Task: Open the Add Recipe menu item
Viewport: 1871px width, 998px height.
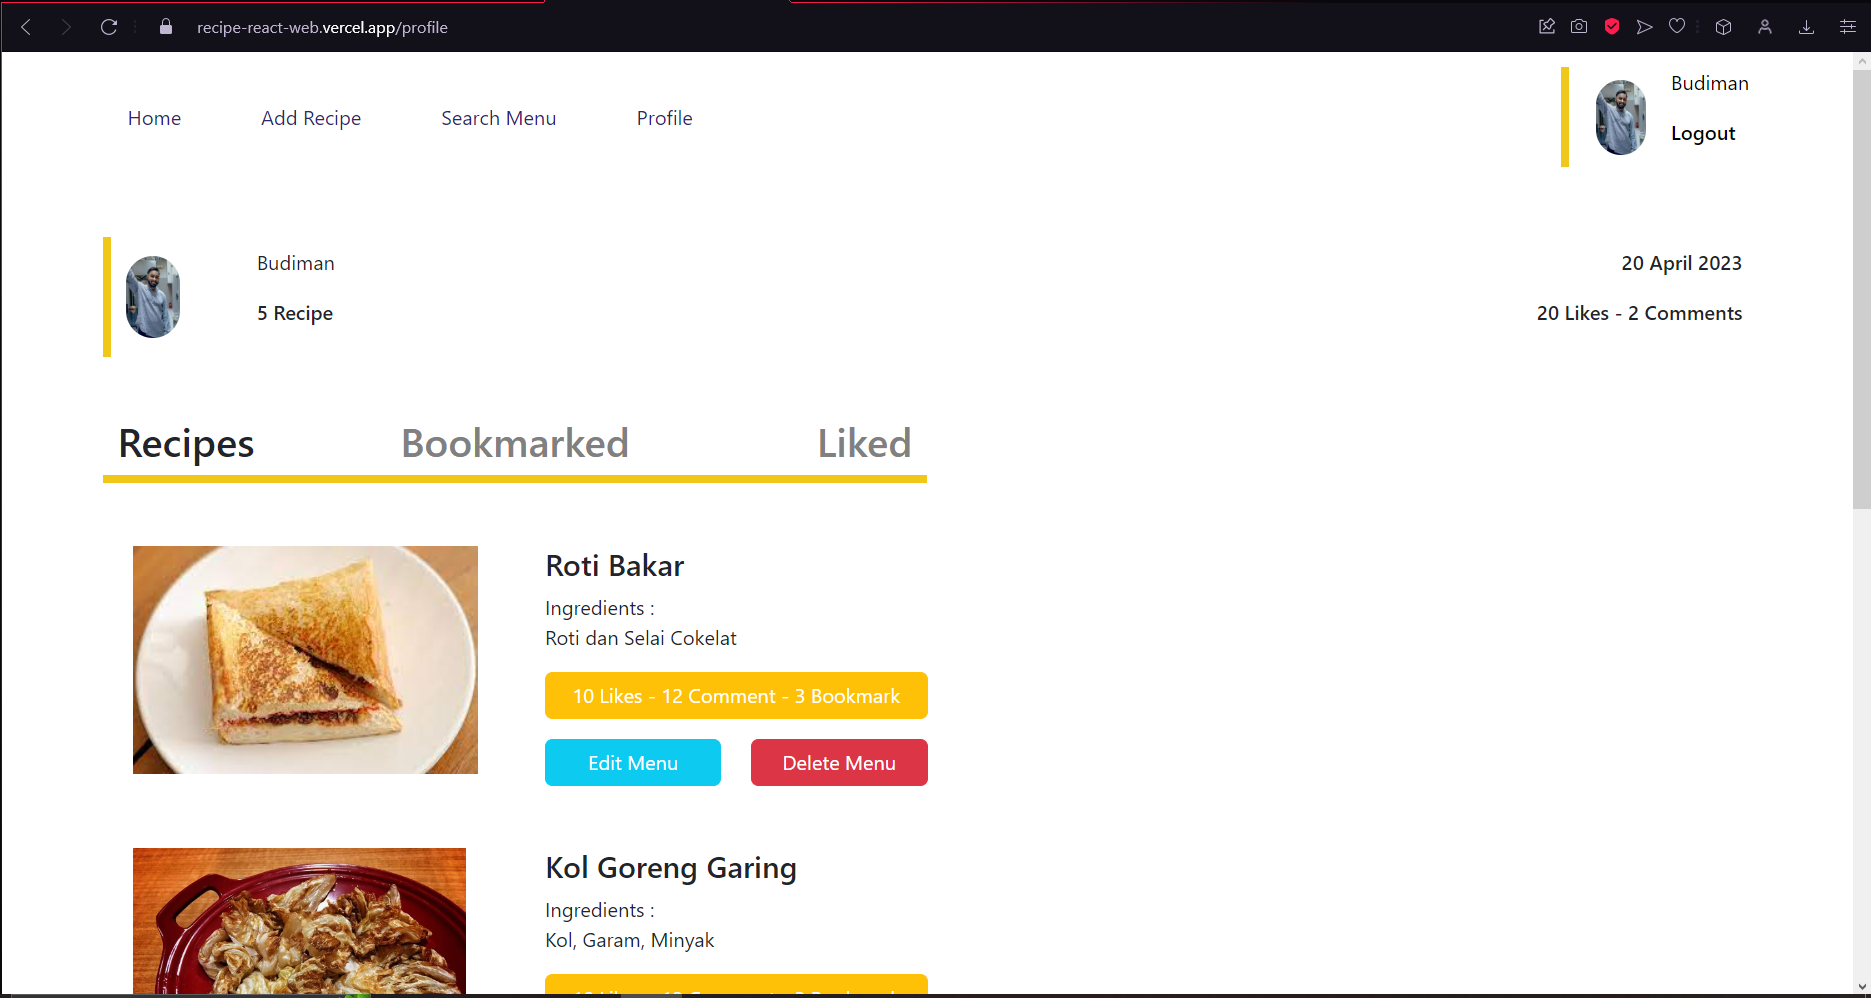Action: coord(311,118)
